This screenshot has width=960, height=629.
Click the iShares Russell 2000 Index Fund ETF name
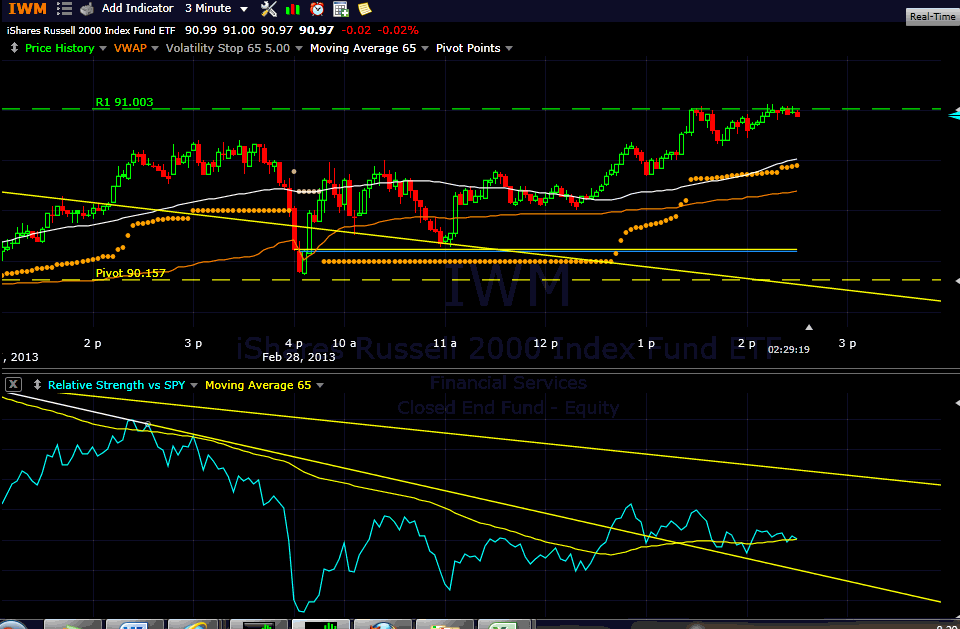coord(92,30)
